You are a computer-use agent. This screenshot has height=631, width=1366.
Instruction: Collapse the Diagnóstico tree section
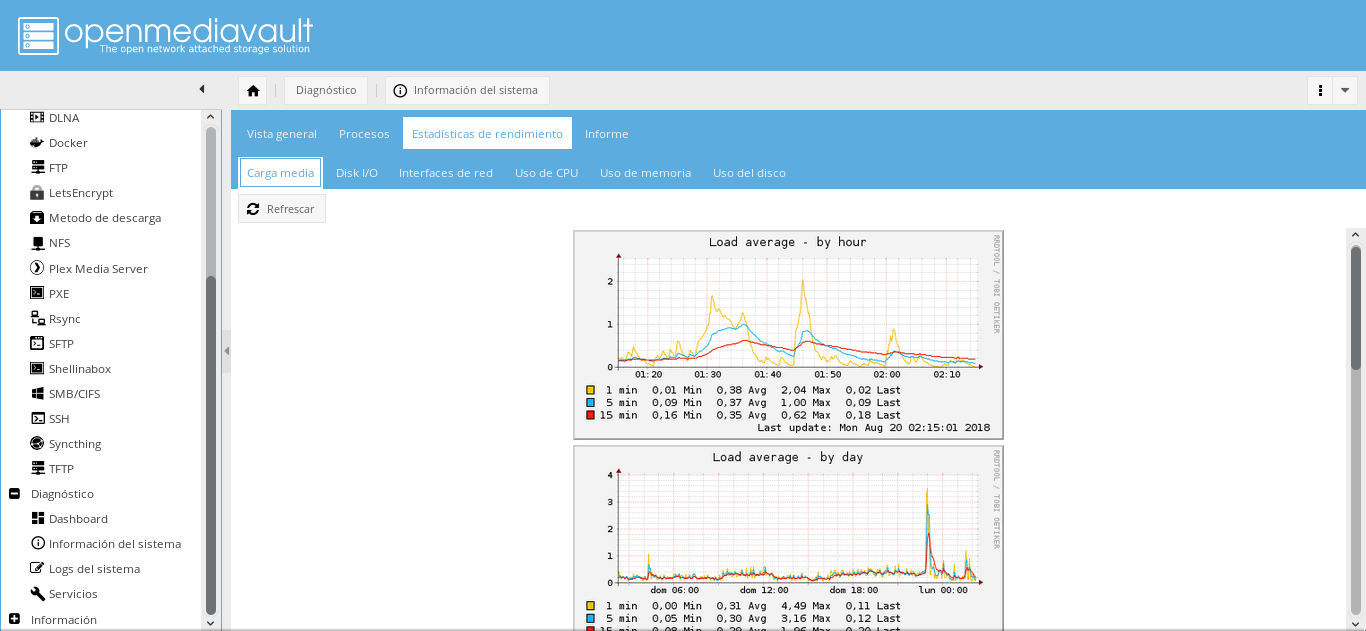pyautogui.click(x=14, y=493)
